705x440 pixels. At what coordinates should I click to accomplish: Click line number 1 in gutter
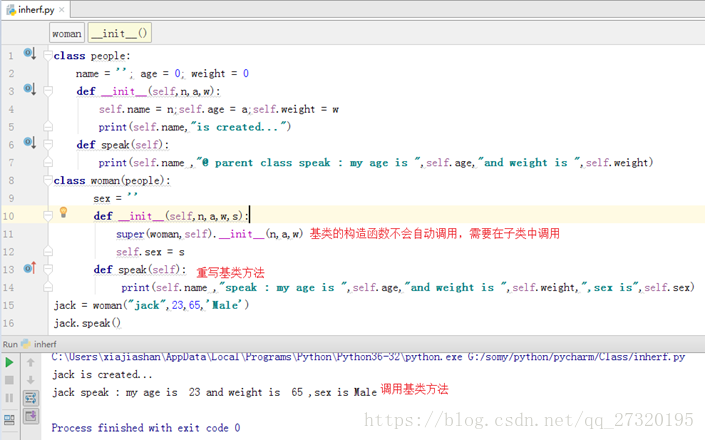click(x=11, y=56)
